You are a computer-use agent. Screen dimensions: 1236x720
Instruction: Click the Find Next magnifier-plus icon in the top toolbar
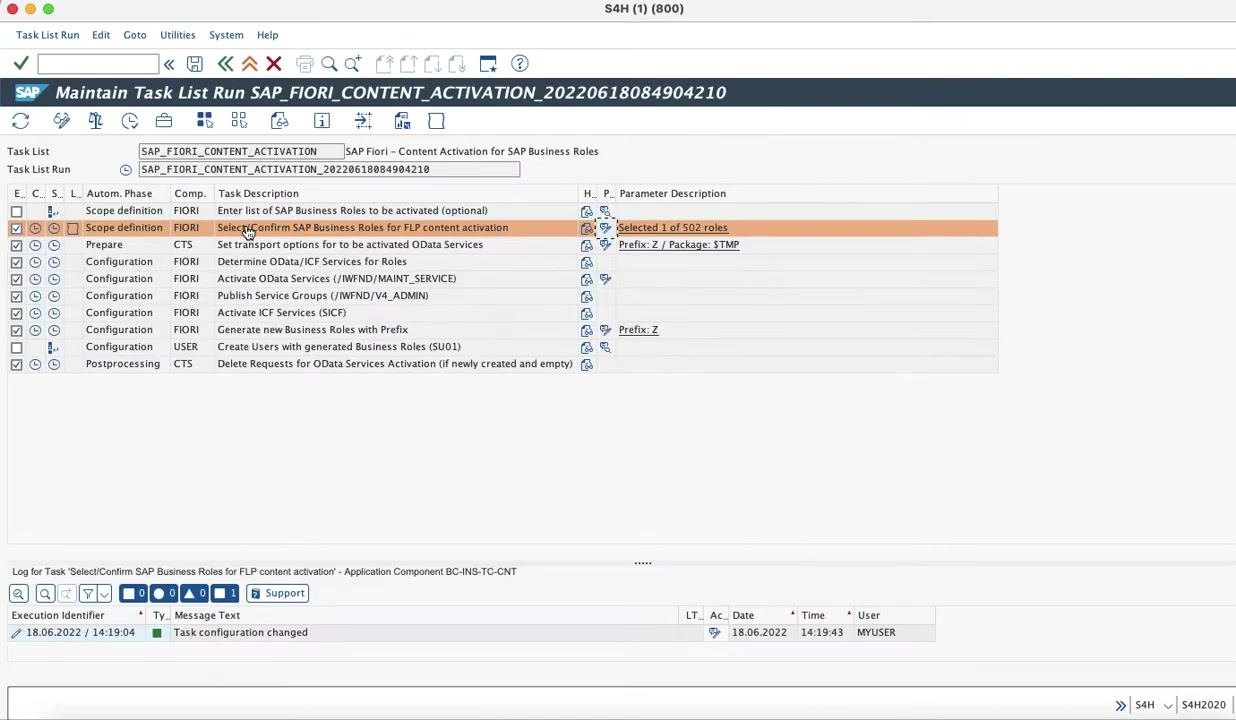tap(353, 64)
